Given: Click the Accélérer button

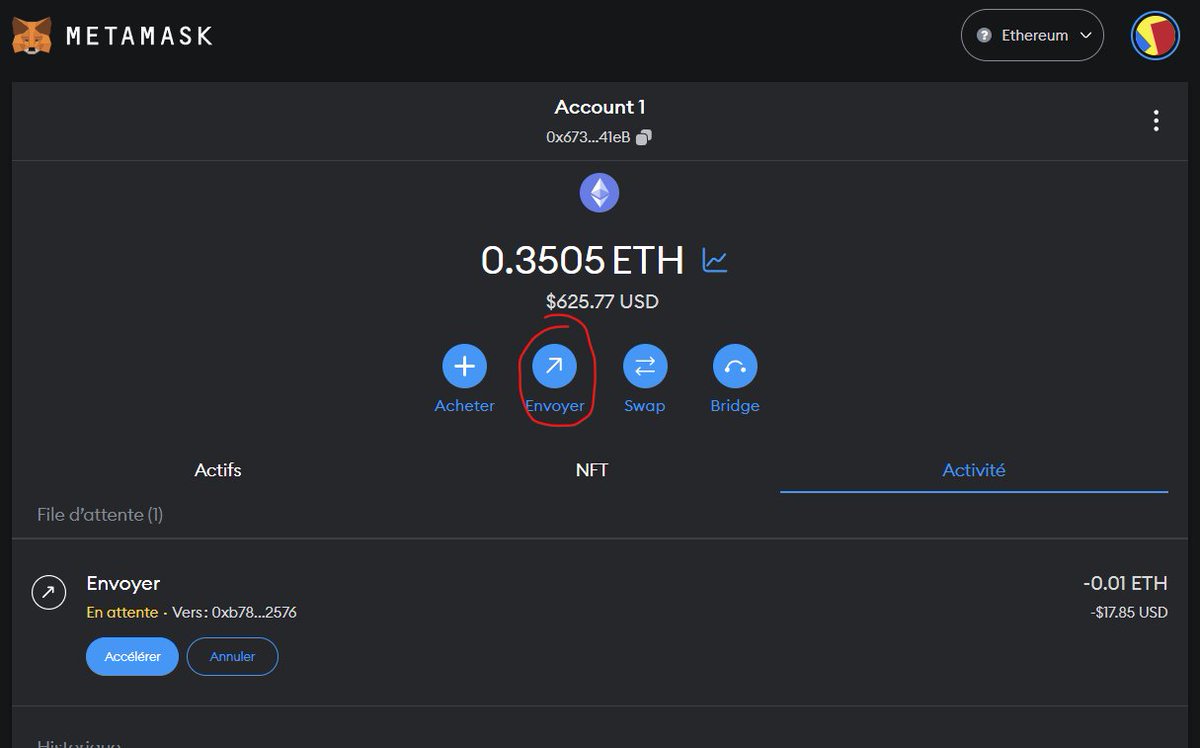Looking at the screenshot, I should click(132, 657).
